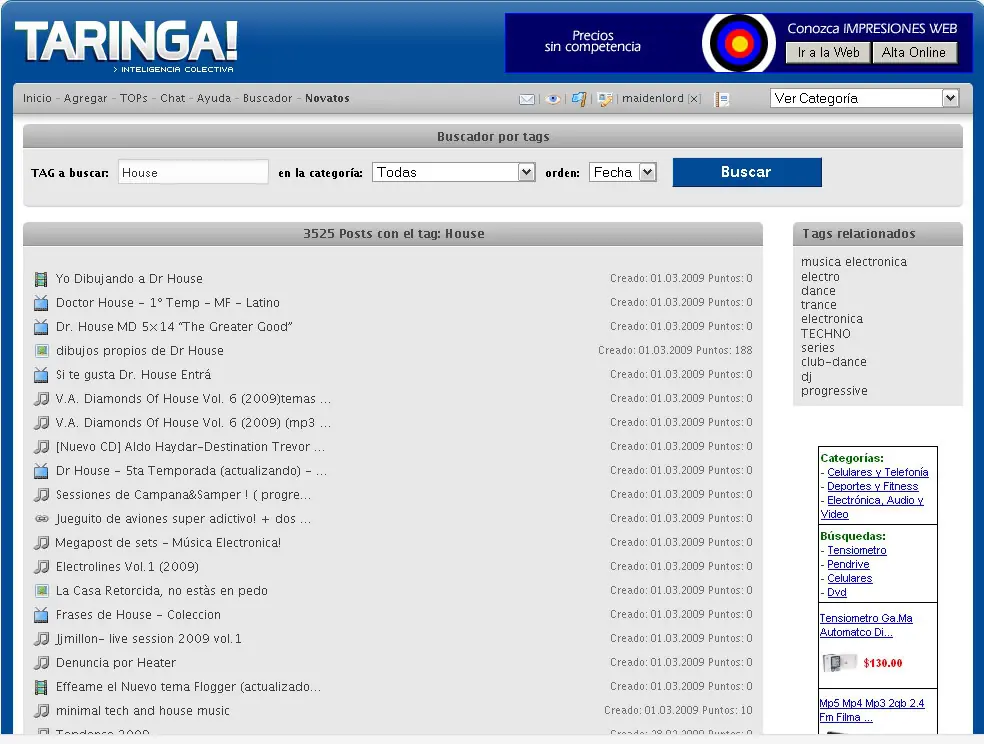Click the eye monitor icon in navbar

(x=553, y=99)
